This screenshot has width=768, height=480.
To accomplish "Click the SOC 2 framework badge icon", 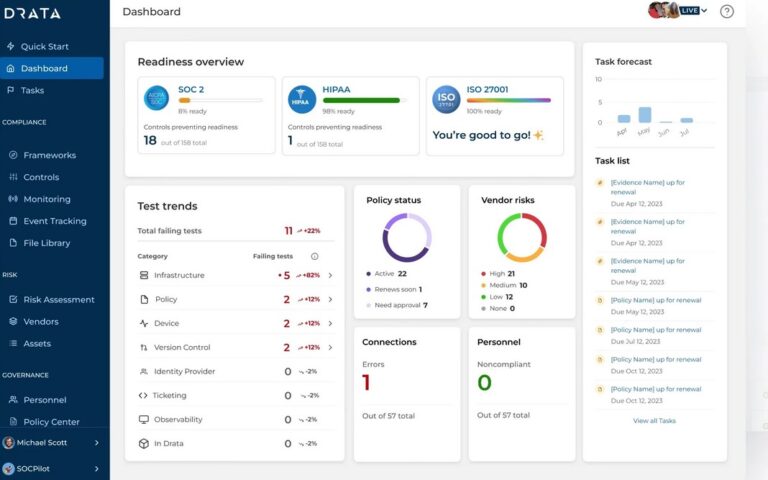I will (157, 99).
